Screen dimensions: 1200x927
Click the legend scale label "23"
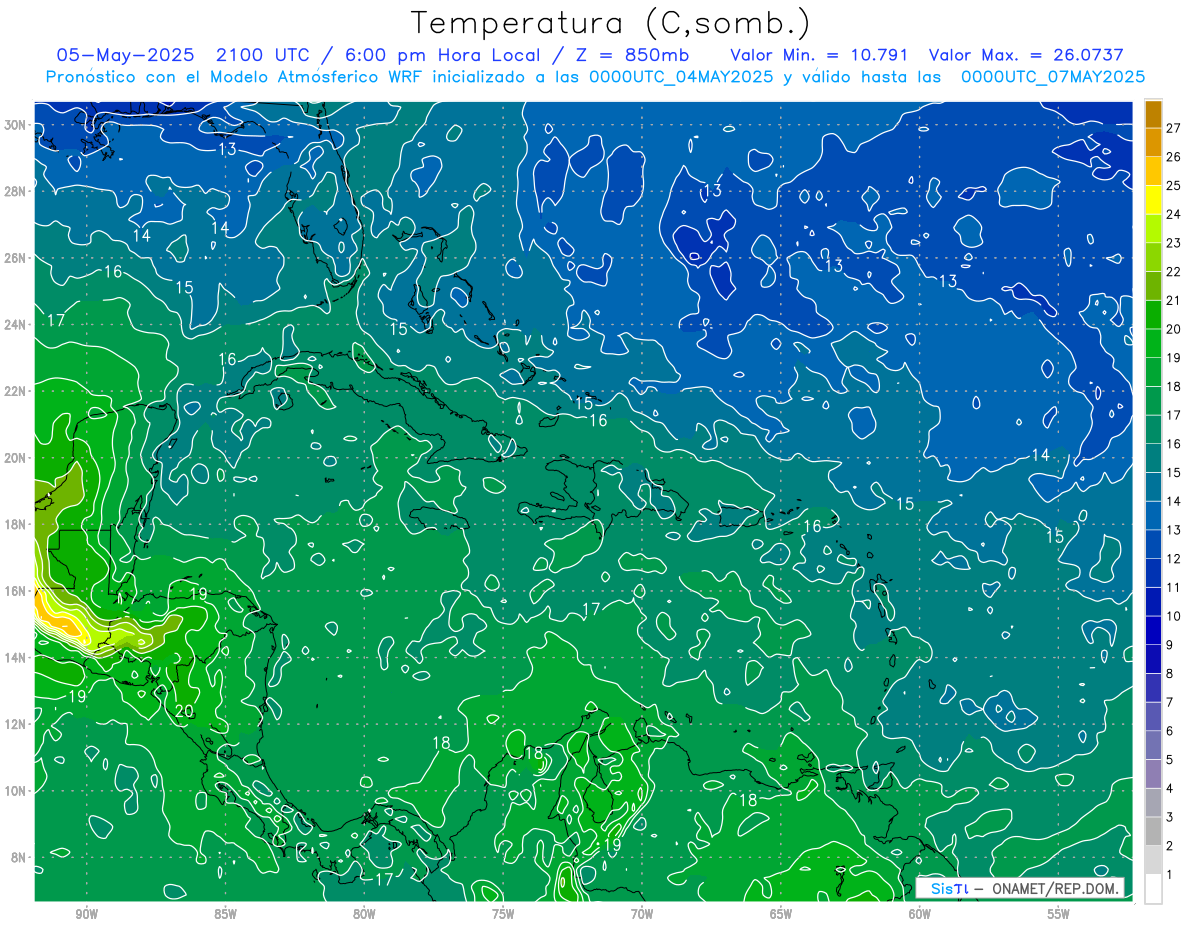(1174, 243)
